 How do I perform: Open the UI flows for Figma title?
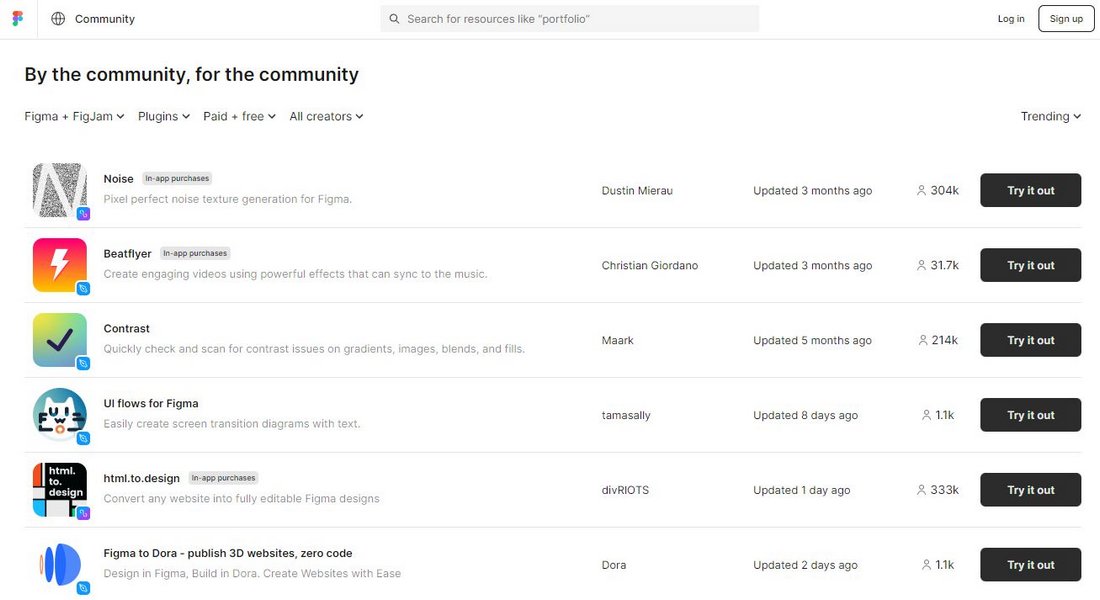coord(151,404)
